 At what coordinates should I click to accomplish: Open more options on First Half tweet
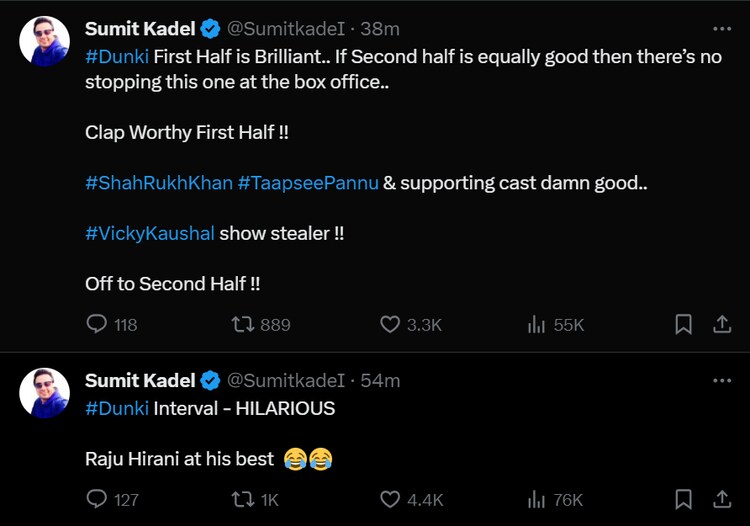721,30
